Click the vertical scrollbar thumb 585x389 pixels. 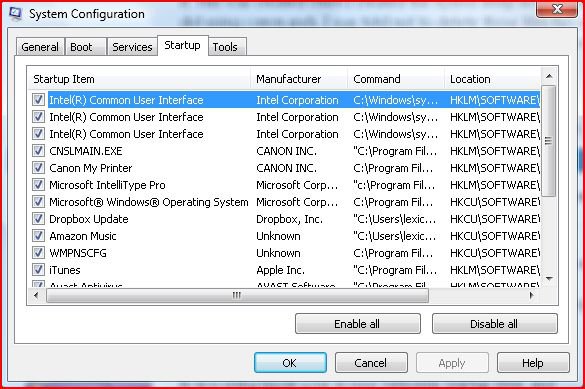pyautogui.click(x=548, y=141)
